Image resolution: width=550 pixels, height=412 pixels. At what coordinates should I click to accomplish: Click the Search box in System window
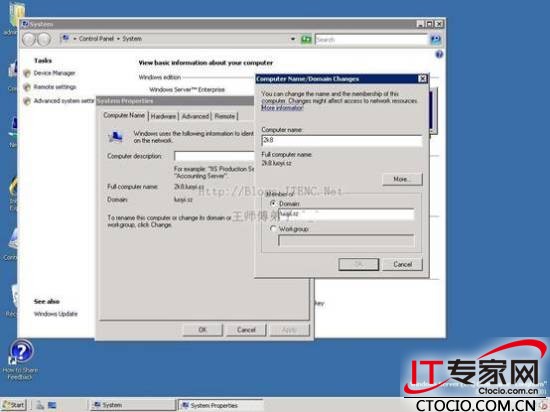[x=371, y=39]
